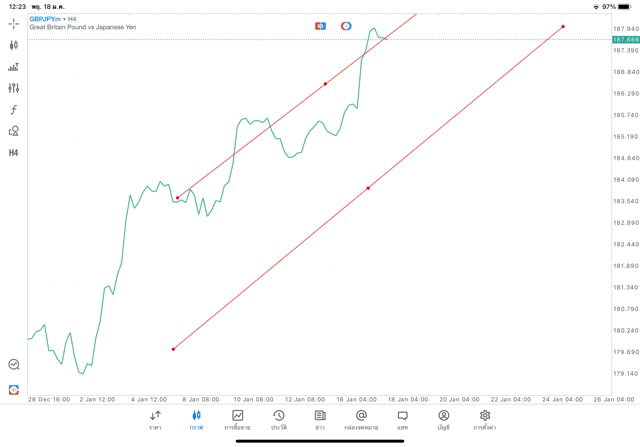Tap the chart zoom icon at bottom left

pyautogui.click(x=14, y=365)
